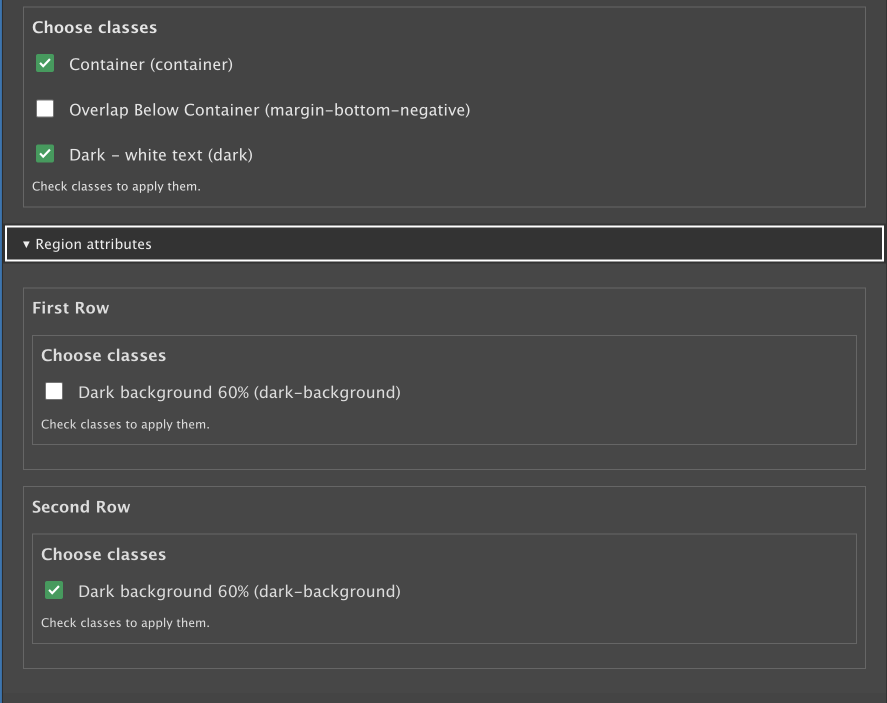Image resolution: width=887 pixels, height=703 pixels.
Task: Click Choose classes heading under First Row
Action: [x=103, y=355]
